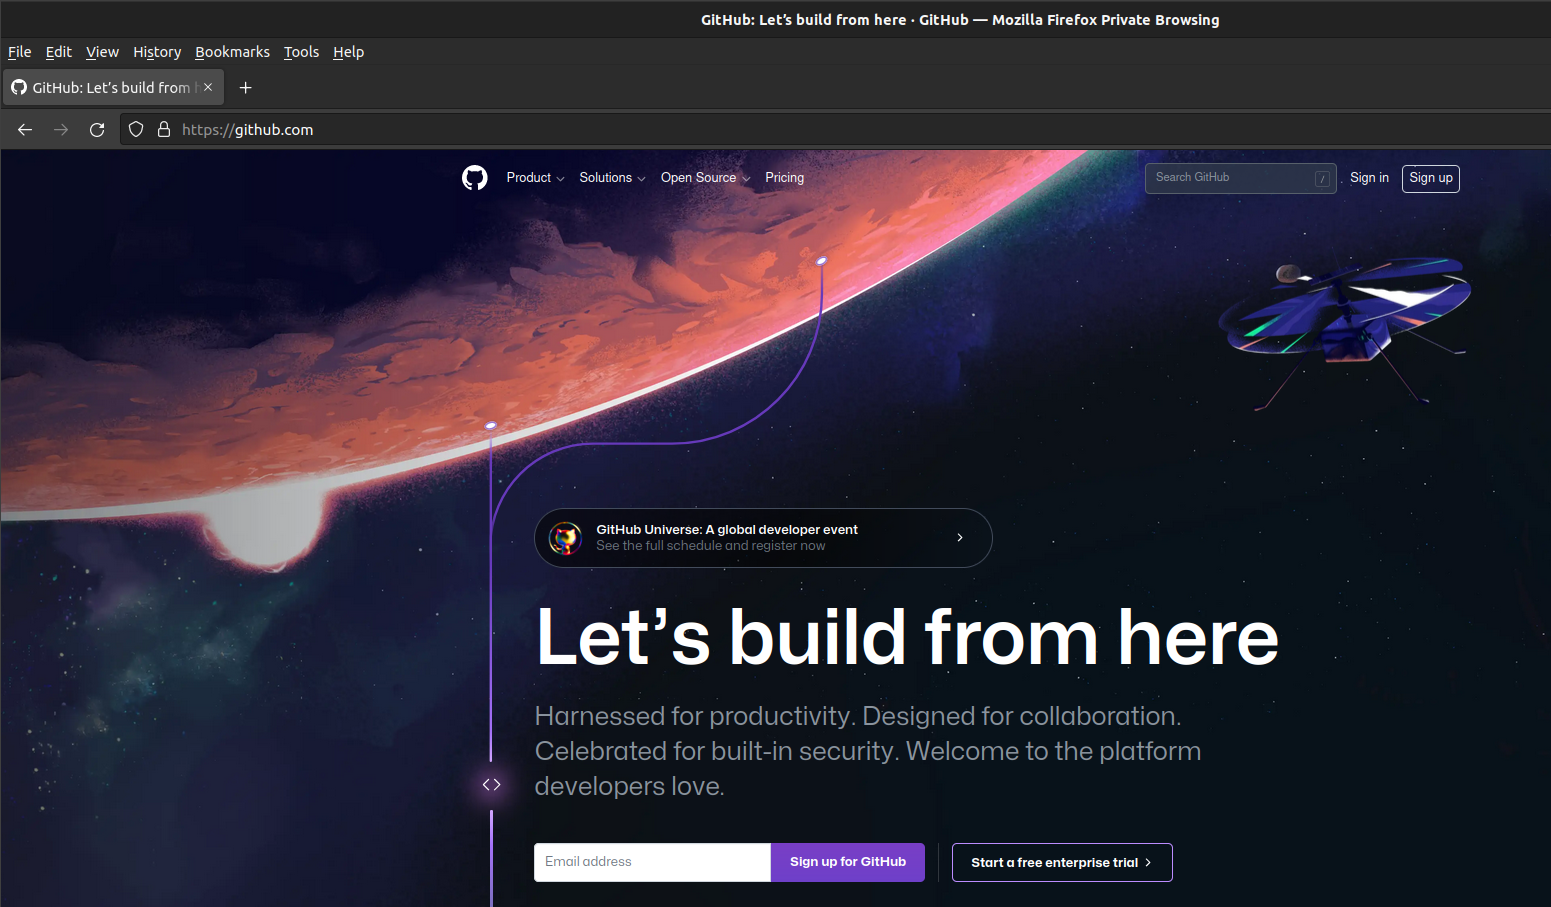Expand the Solutions dropdown menu
This screenshot has height=907, width=1551.
click(612, 178)
